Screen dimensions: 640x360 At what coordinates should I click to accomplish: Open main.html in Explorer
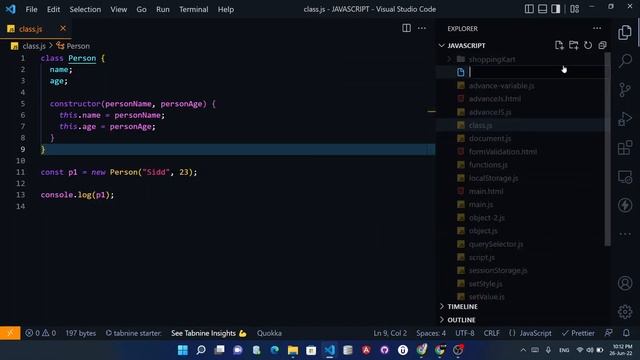pyautogui.click(x=486, y=191)
